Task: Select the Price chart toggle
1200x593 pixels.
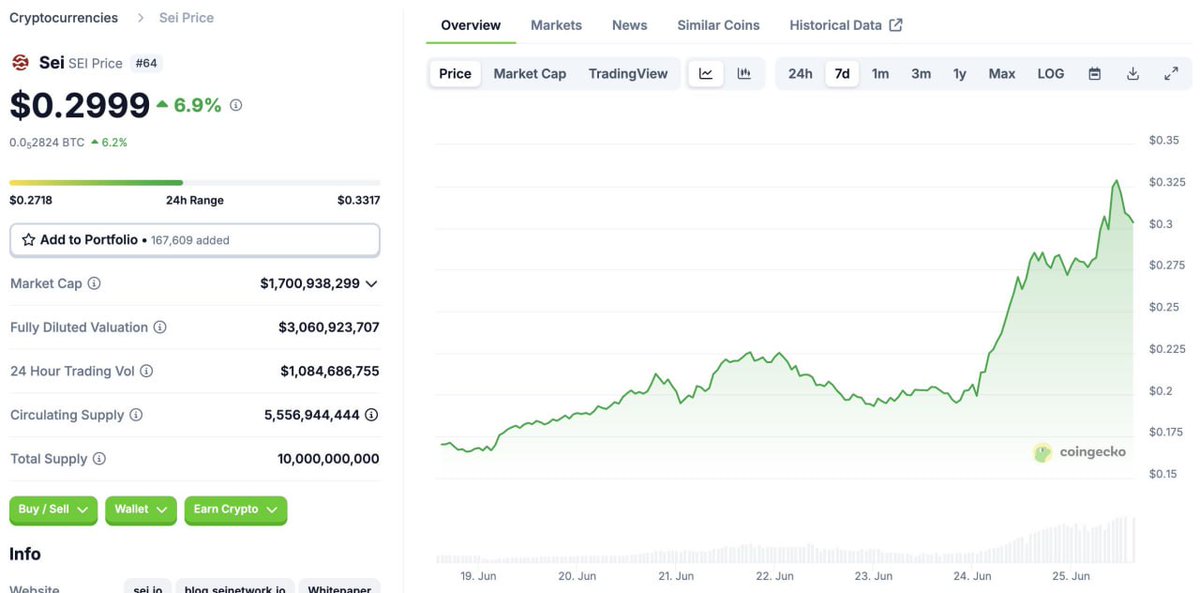Action: 455,74
